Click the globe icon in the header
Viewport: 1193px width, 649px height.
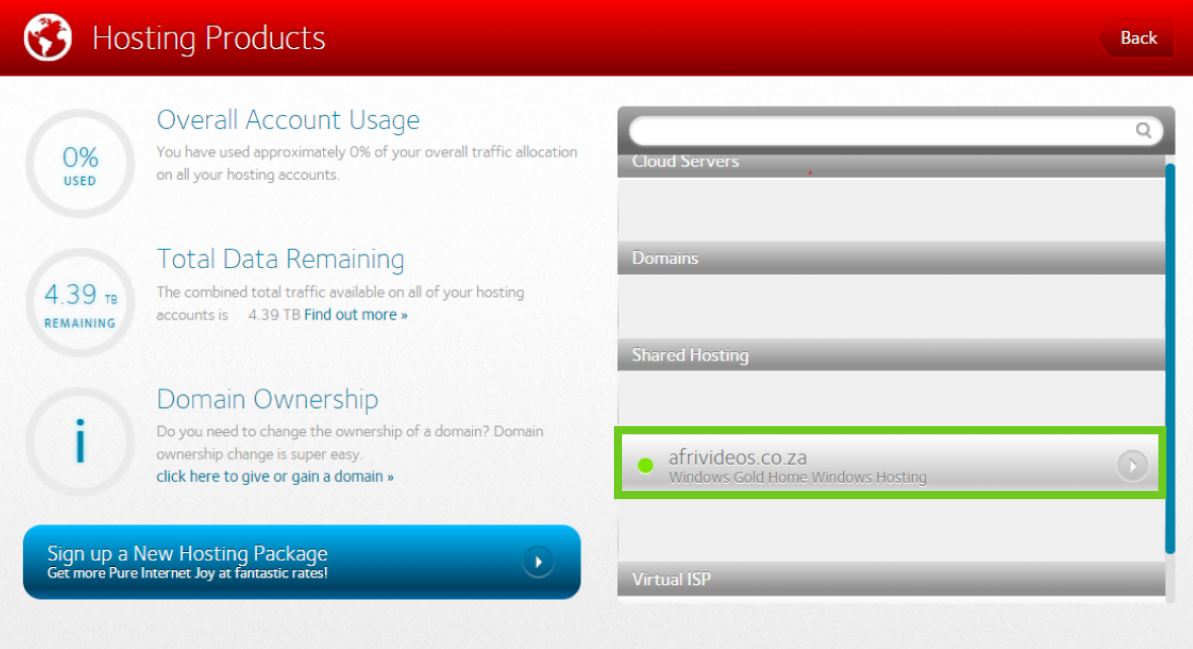pyautogui.click(x=48, y=38)
